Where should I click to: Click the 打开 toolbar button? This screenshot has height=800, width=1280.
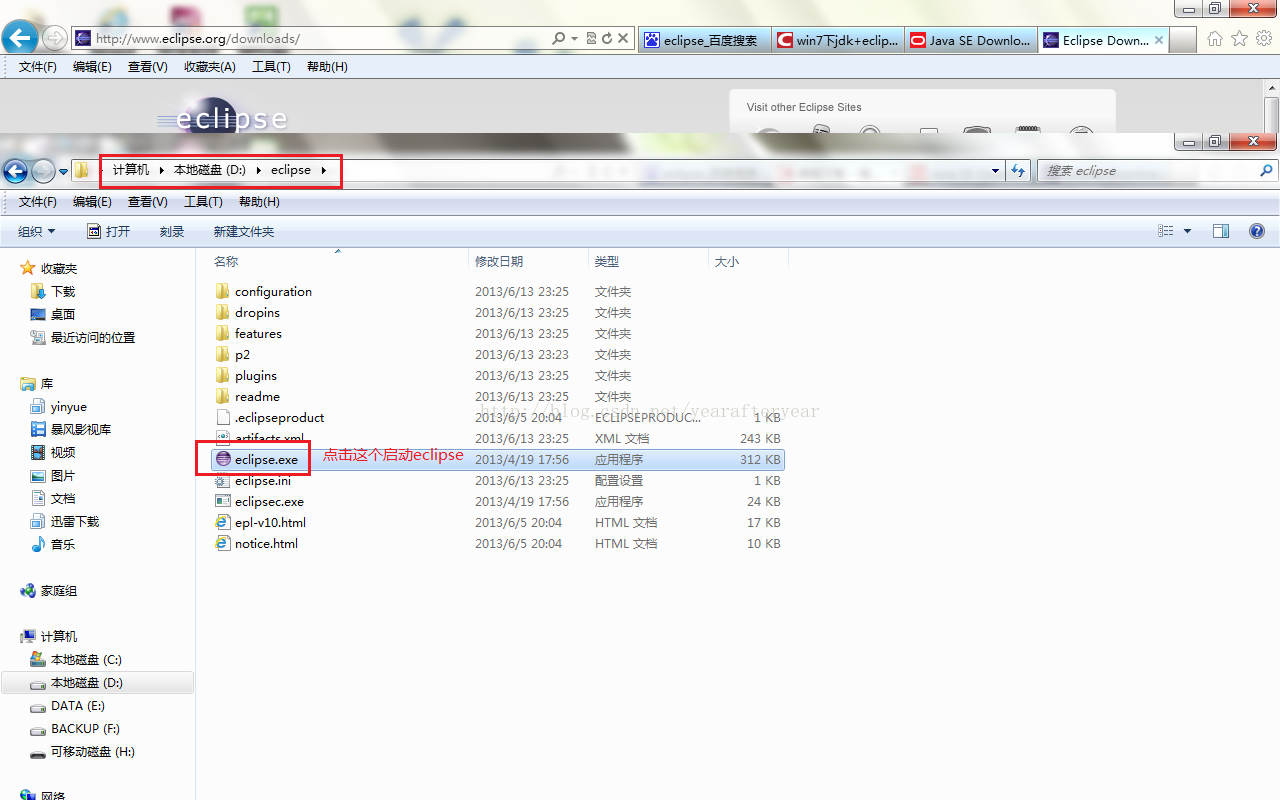[109, 231]
